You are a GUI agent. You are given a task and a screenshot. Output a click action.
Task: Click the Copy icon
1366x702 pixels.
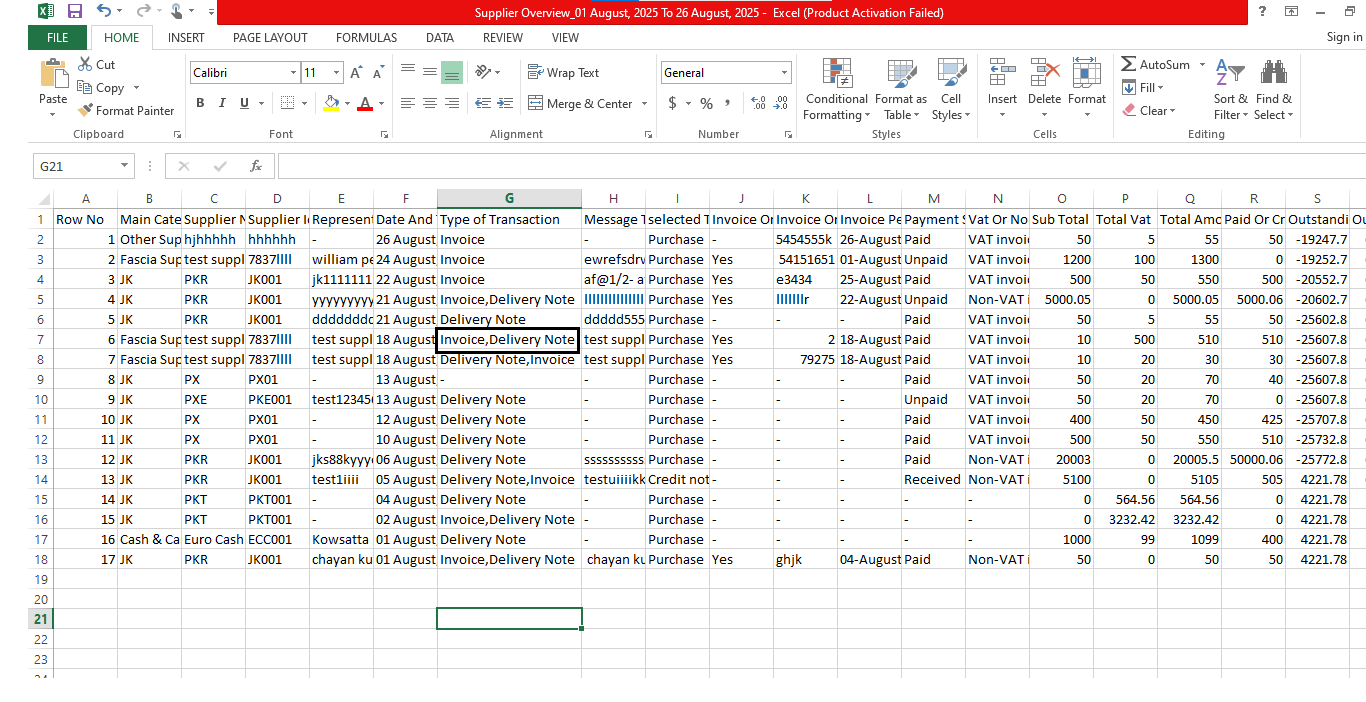click(x=85, y=88)
